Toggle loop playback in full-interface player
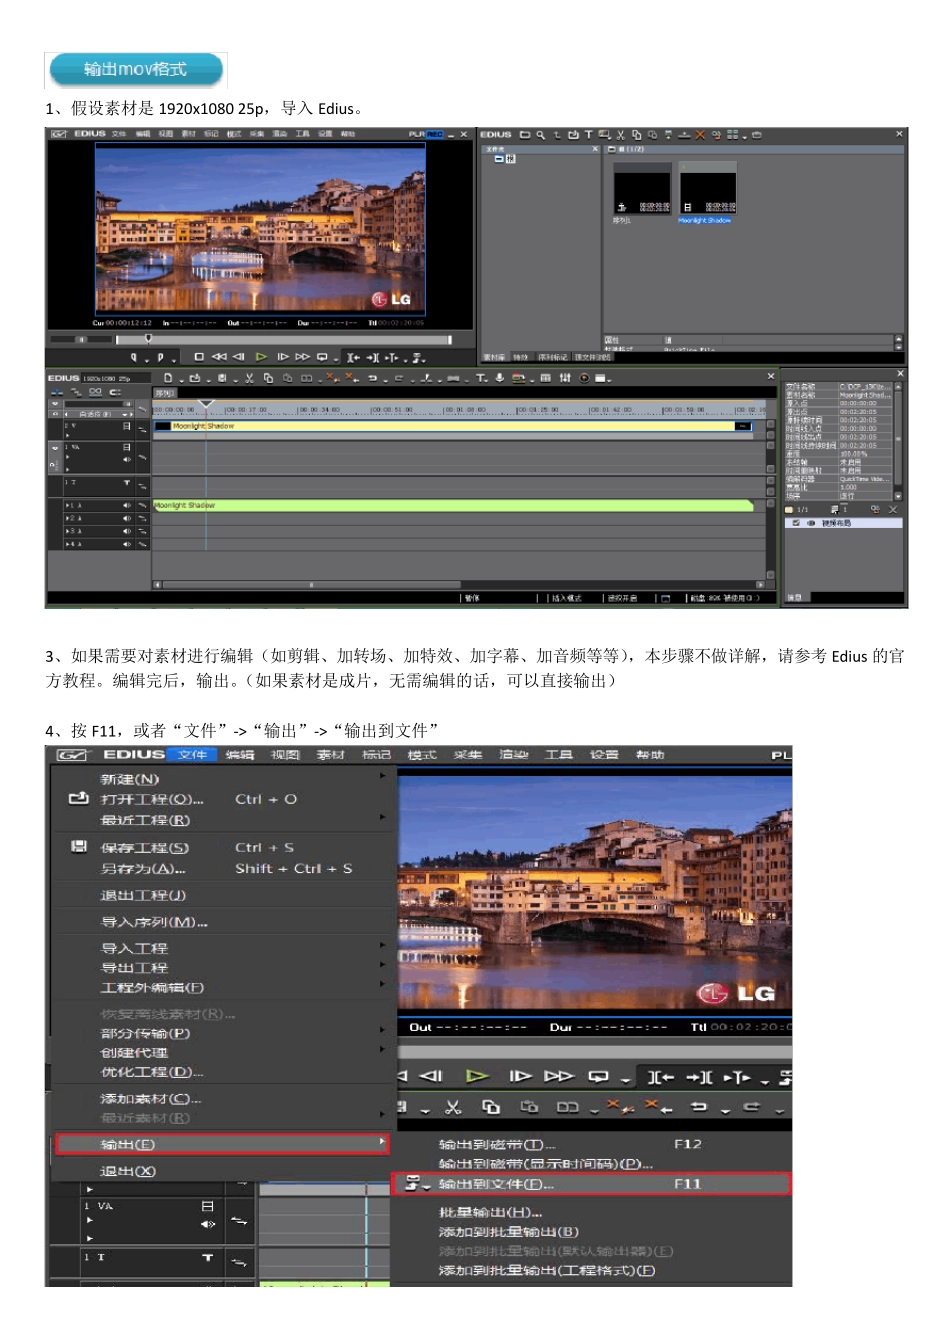 click(x=322, y=357)
